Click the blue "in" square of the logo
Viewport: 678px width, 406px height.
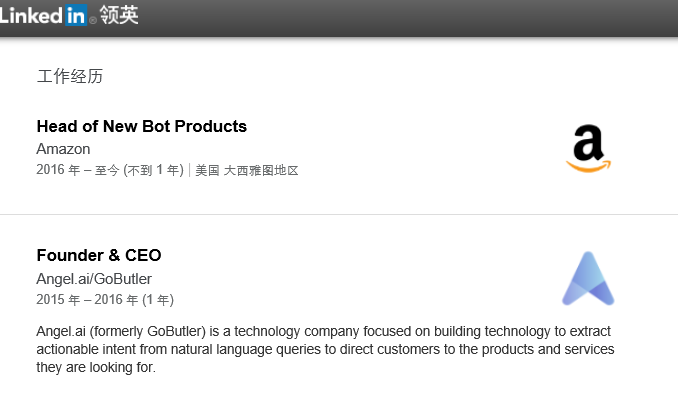(x=76, y=15)
